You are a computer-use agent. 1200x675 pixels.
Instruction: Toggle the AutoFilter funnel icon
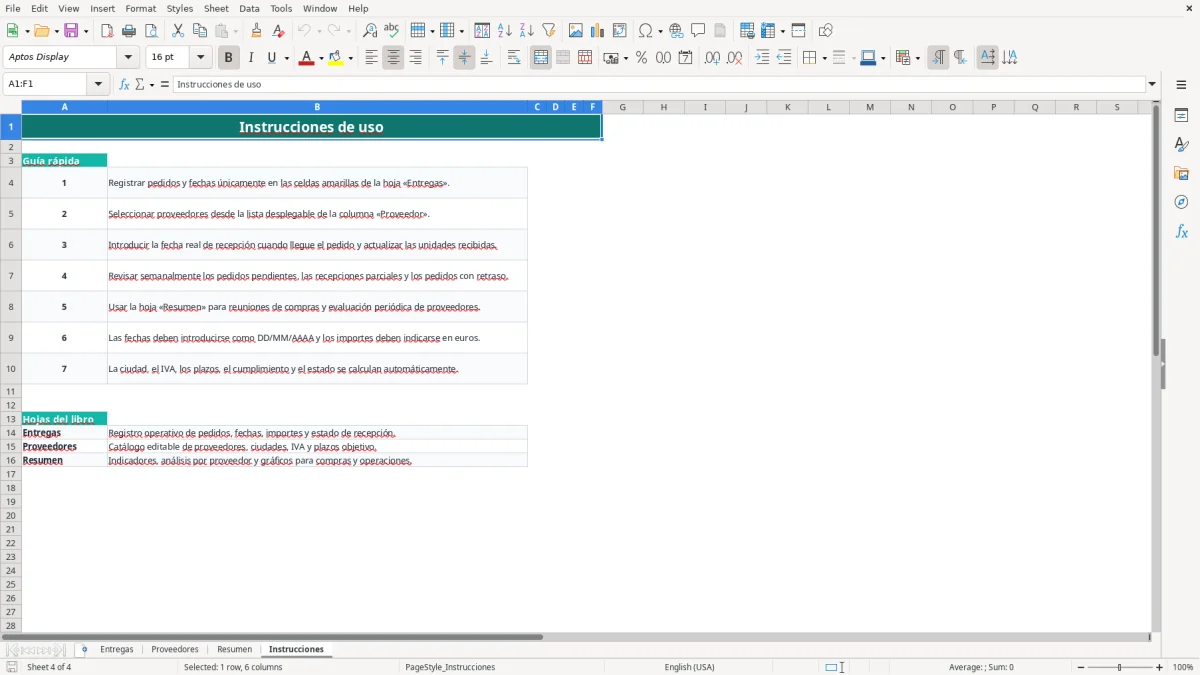click(x=549, y=31)
